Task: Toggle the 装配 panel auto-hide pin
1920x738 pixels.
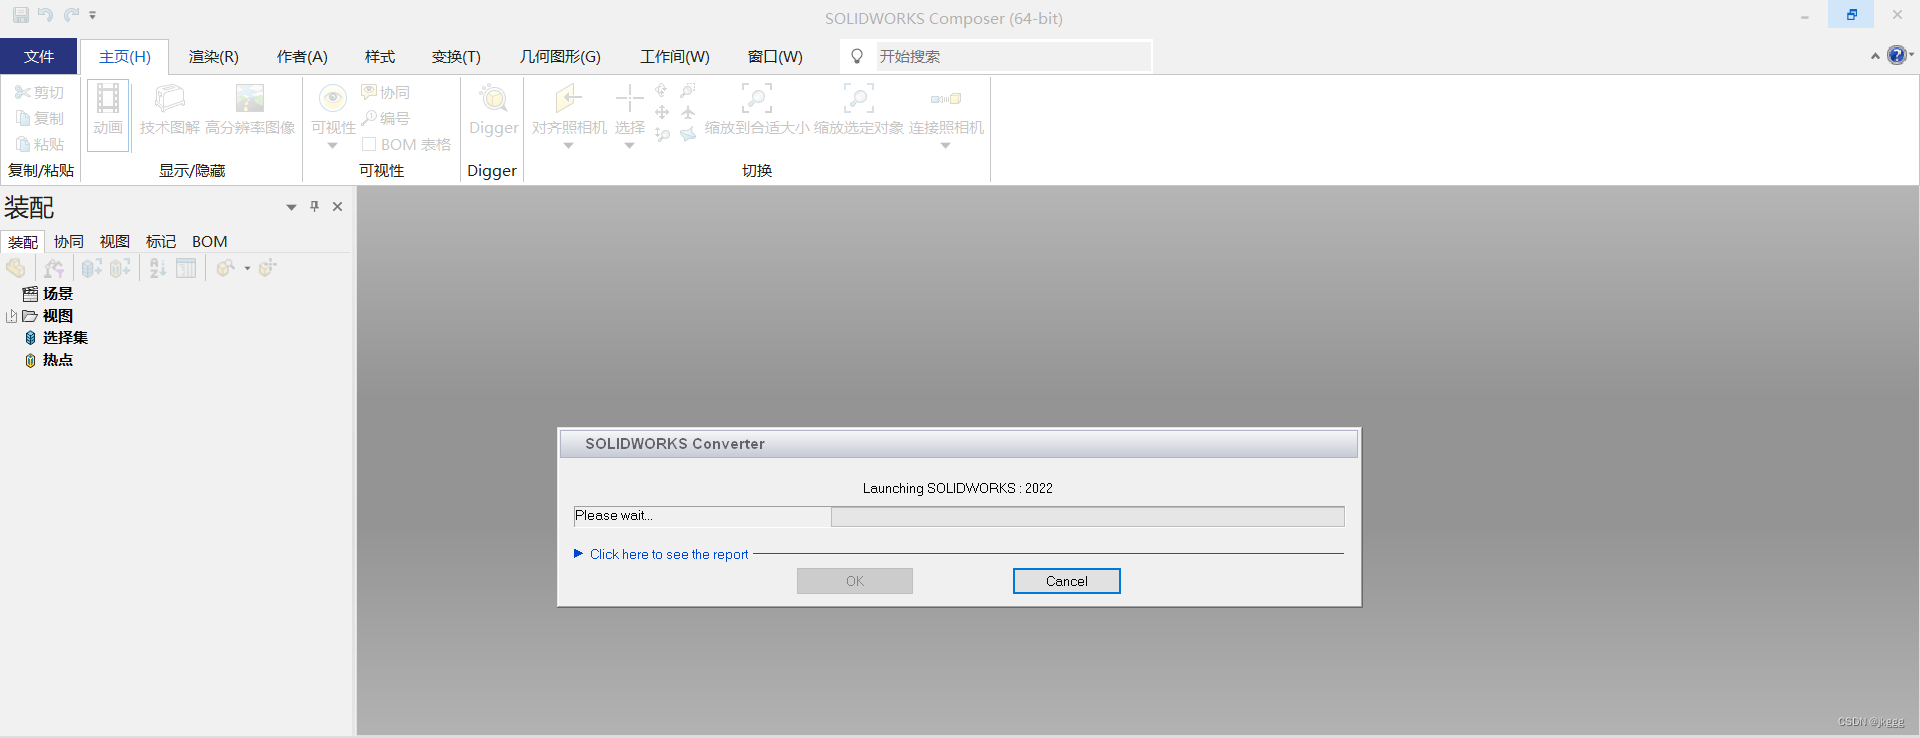Action: tap(314, 206)
